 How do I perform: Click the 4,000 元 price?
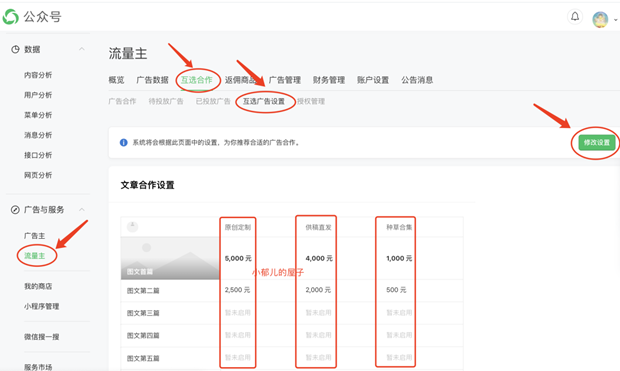(x=319, y=258)
